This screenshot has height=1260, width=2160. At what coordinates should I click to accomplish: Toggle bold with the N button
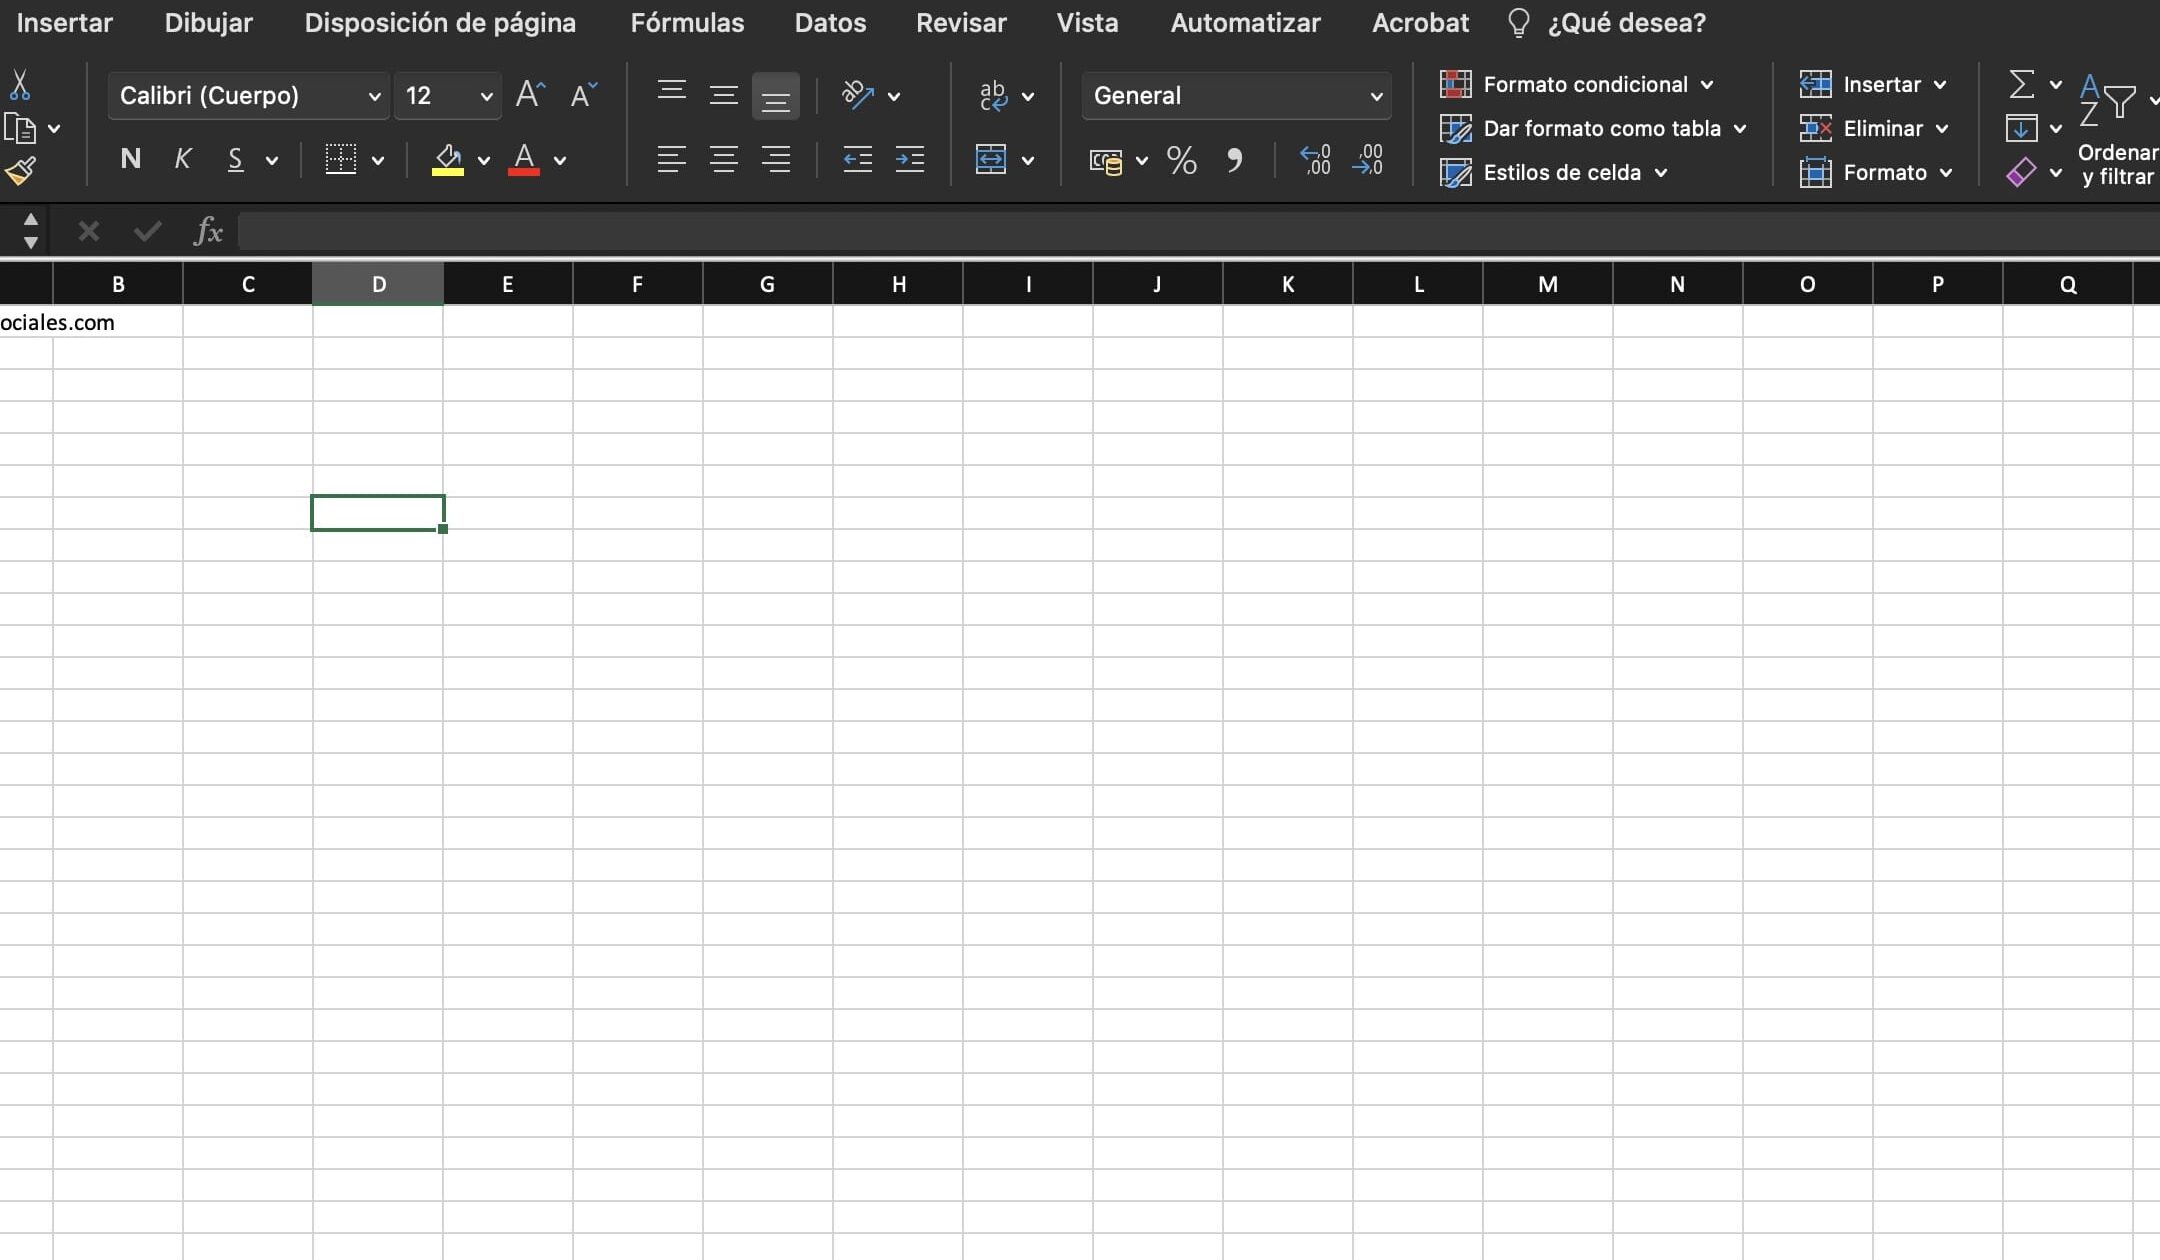[x=130, y=159]
